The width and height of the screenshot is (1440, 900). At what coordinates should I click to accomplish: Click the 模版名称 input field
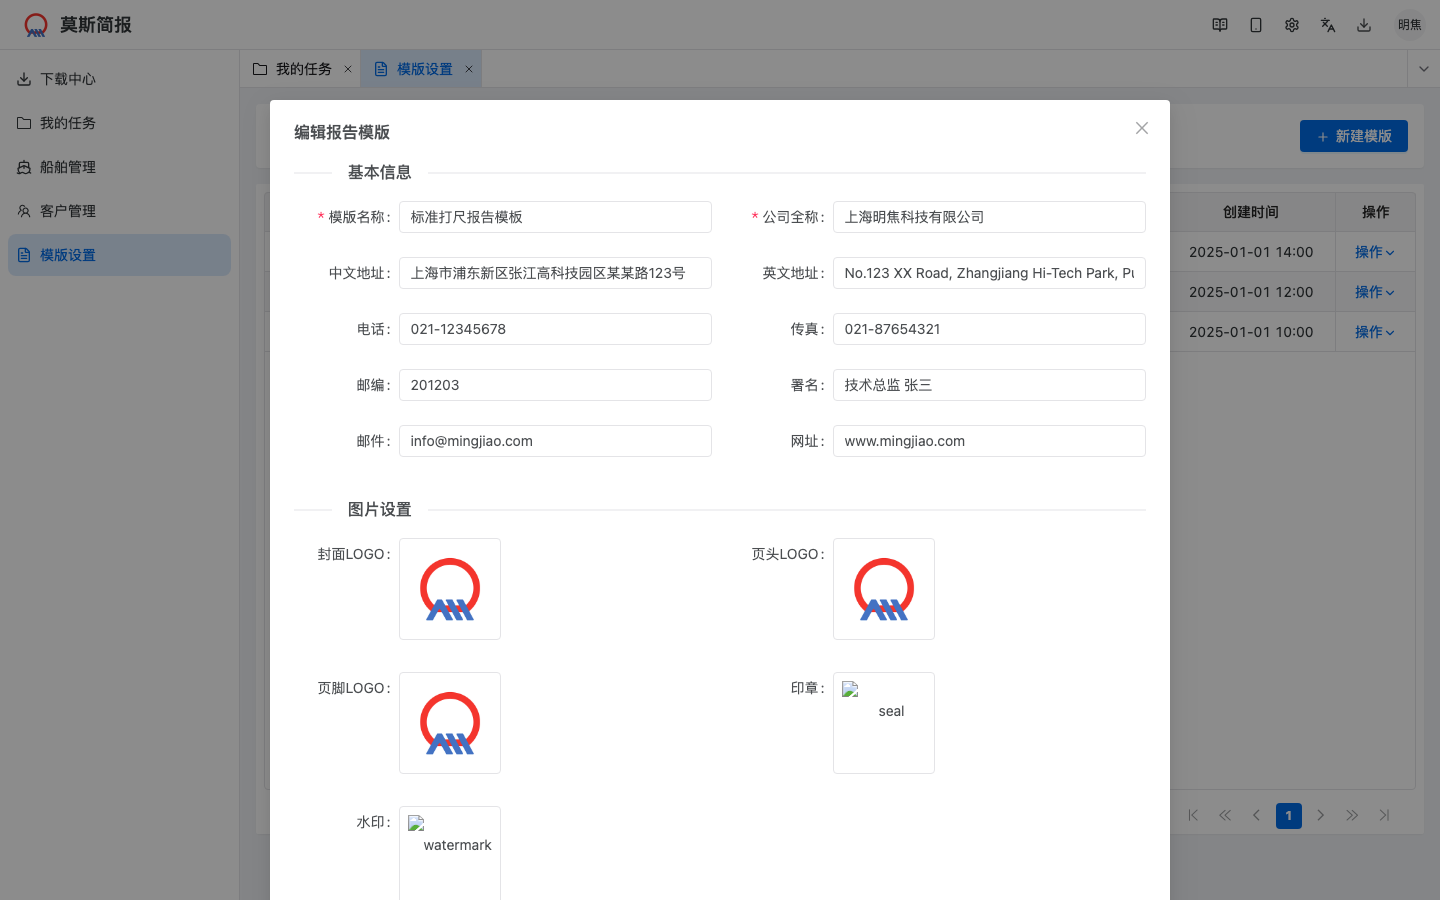pos(555,217)
